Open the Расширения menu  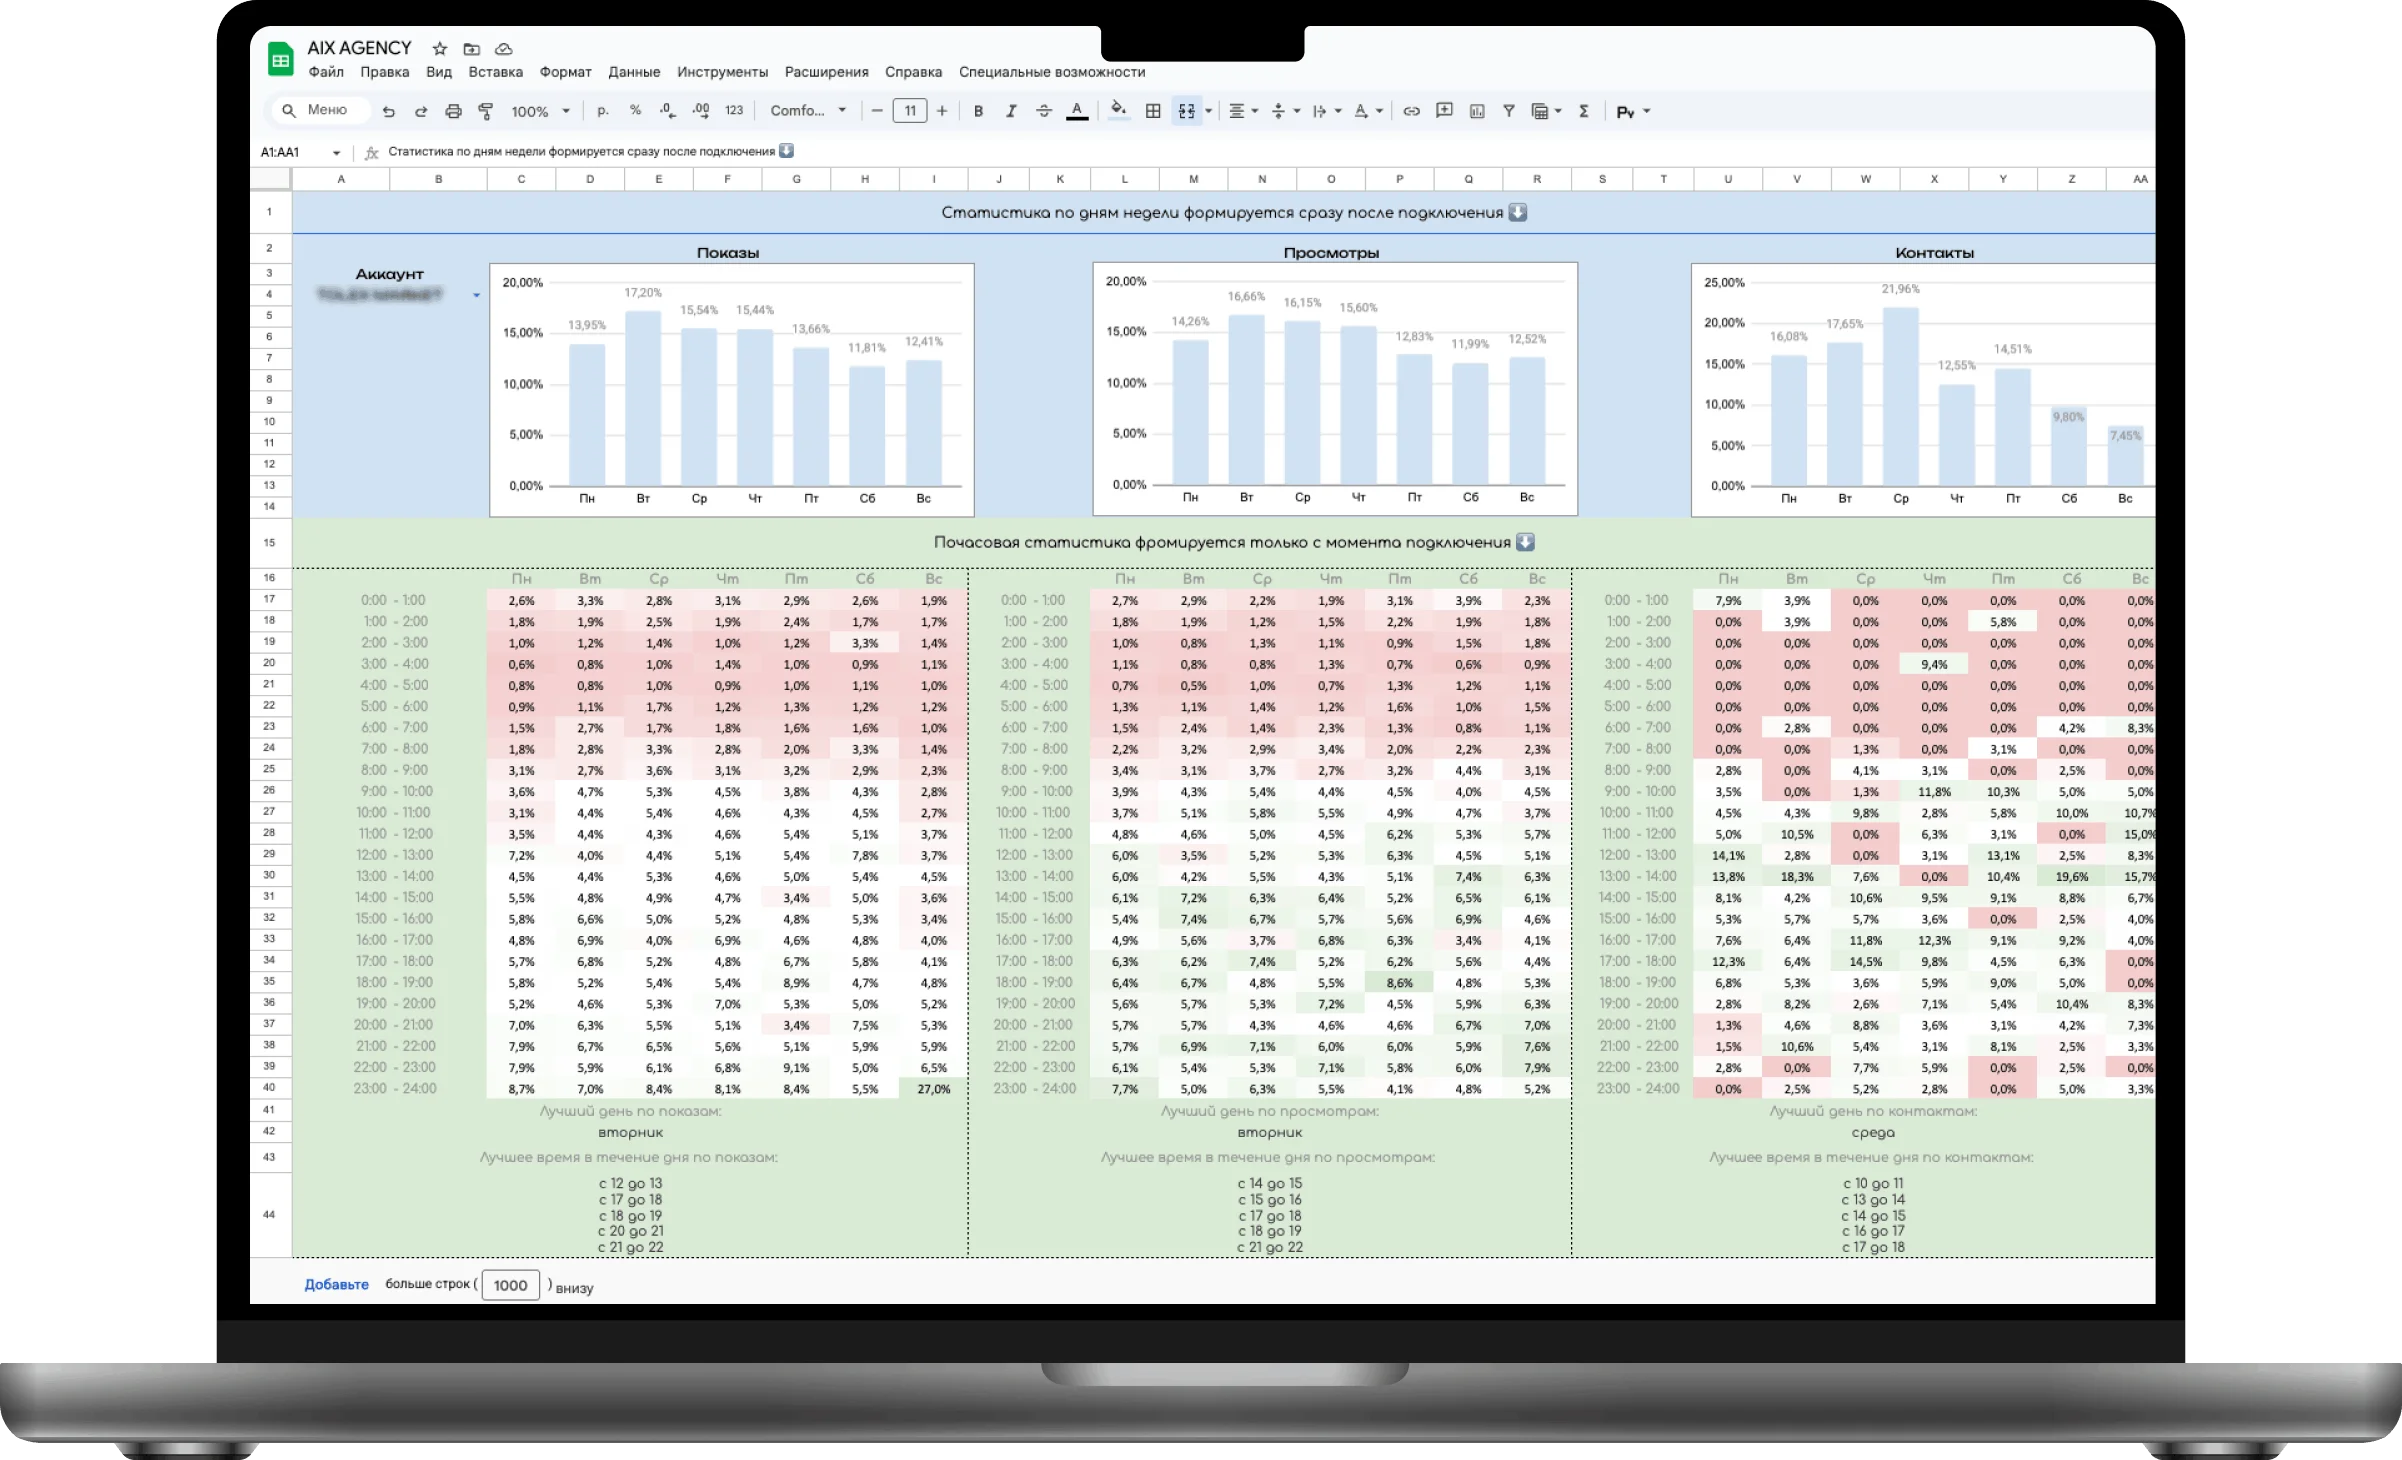click(826, 72)
